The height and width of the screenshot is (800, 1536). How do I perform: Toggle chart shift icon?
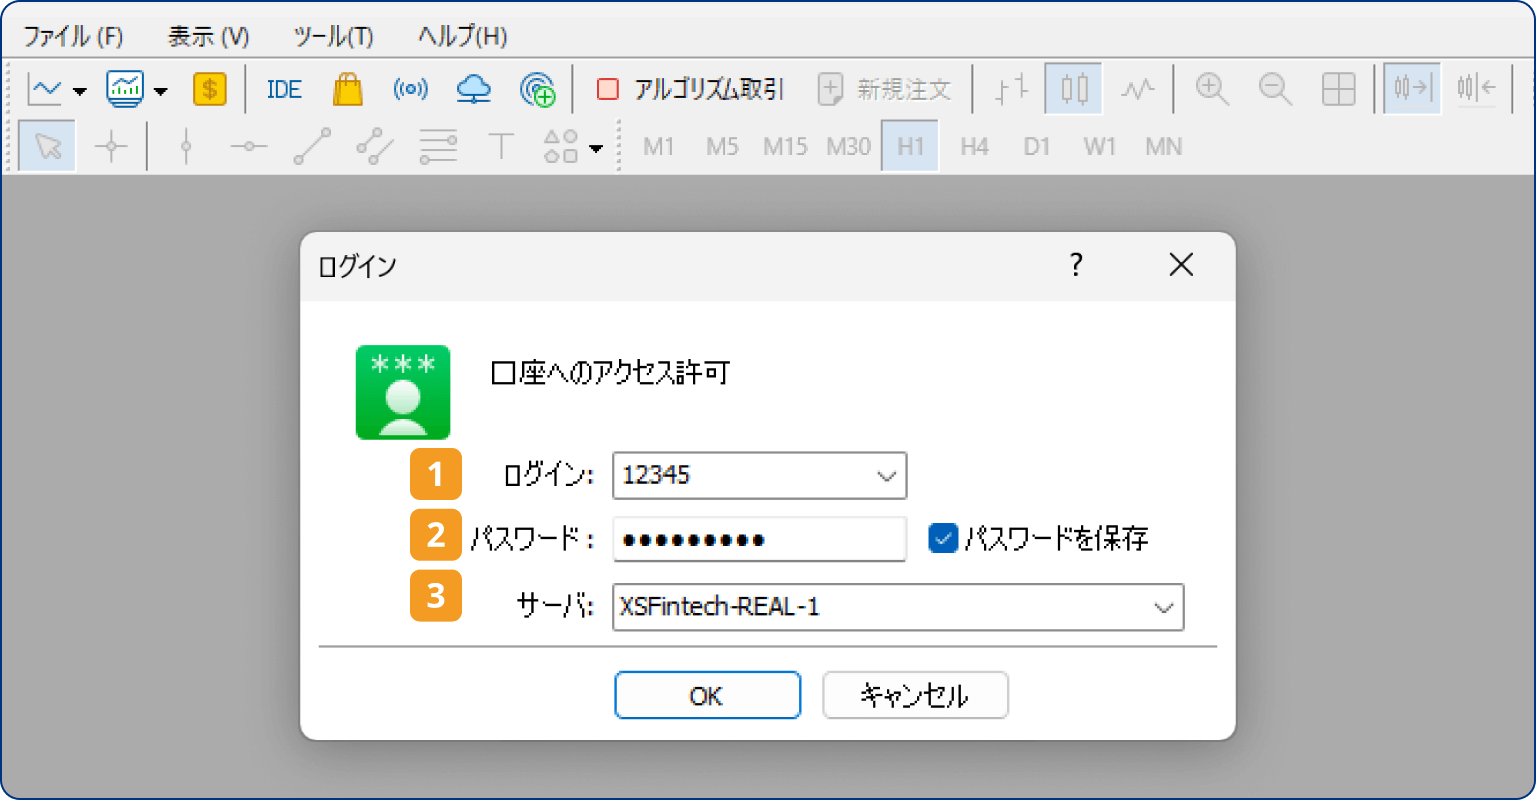click(1476, 89)
